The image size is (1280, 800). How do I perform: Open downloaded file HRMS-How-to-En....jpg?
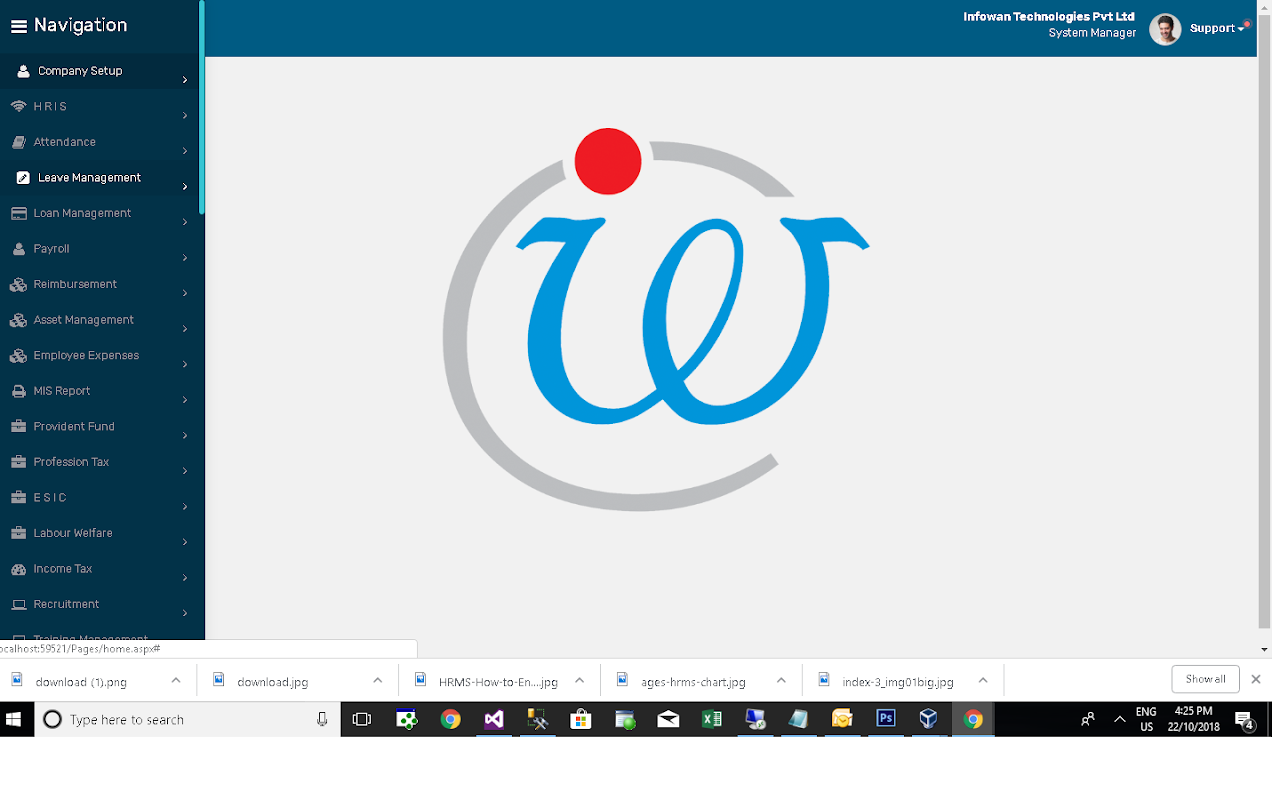coord(497,682)
